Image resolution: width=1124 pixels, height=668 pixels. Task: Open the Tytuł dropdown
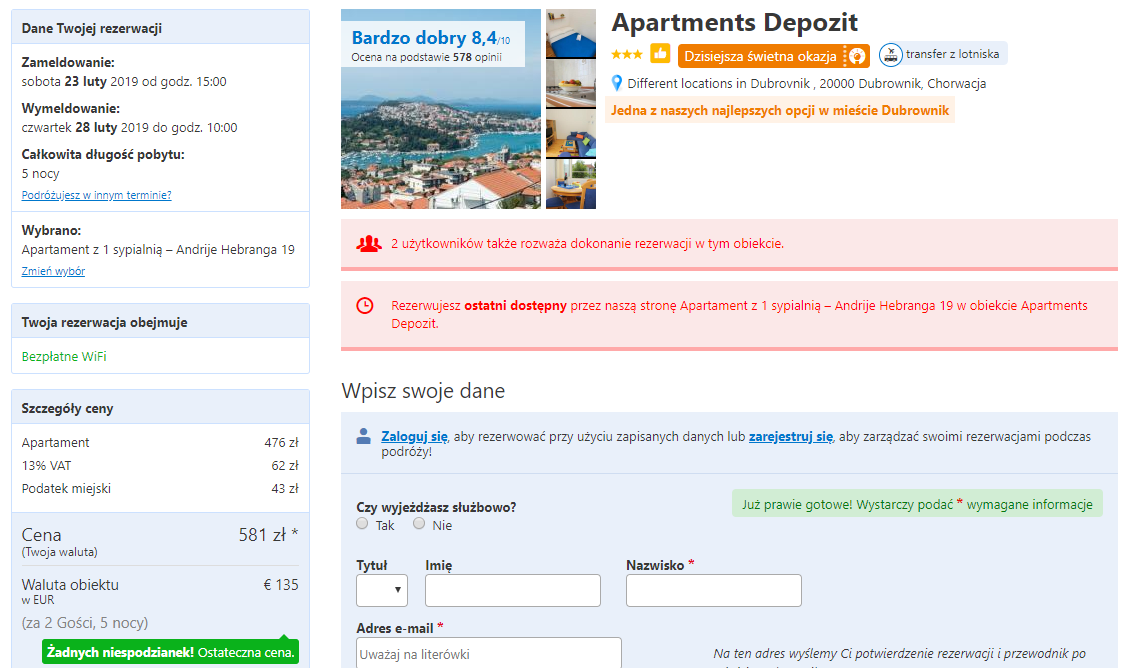point(382,591)
